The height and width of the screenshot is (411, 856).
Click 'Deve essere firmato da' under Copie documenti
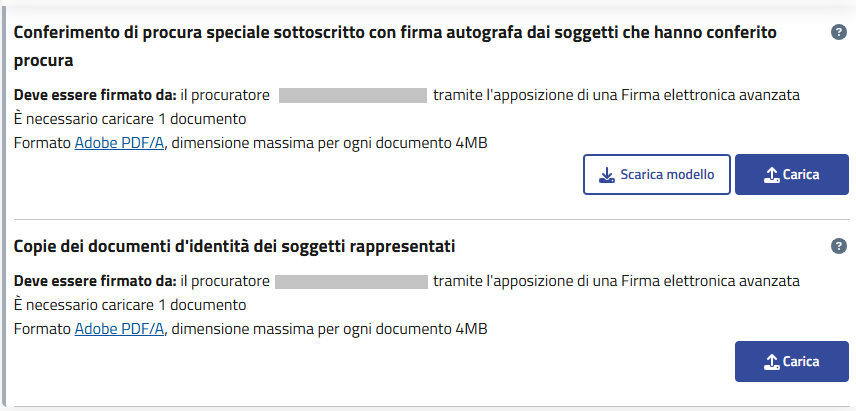tap(95, 282)
